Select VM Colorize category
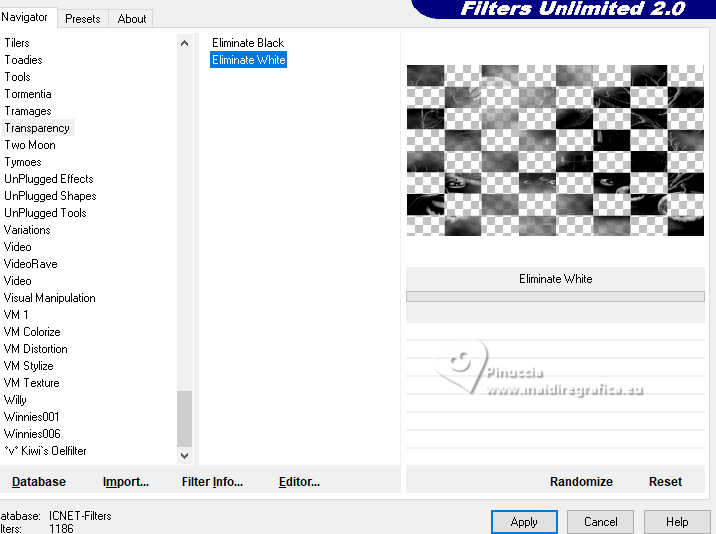716x534 pixels. 32,332
